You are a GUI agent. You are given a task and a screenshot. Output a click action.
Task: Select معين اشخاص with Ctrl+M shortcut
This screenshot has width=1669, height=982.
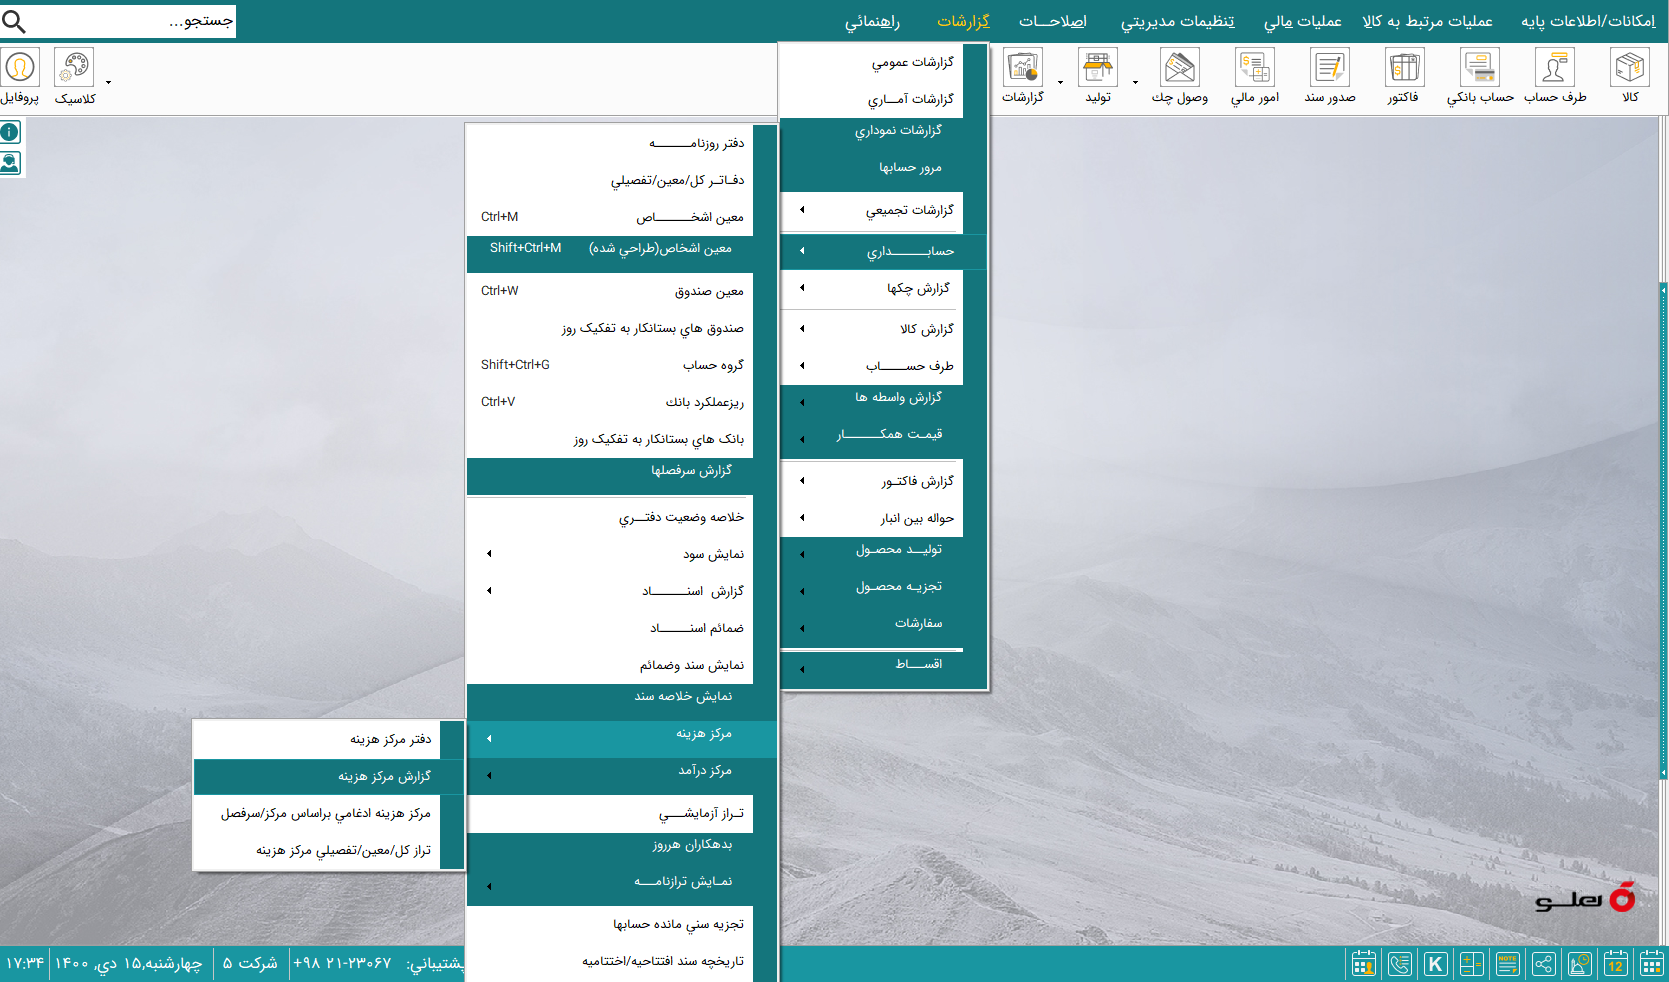coord(610,217)
